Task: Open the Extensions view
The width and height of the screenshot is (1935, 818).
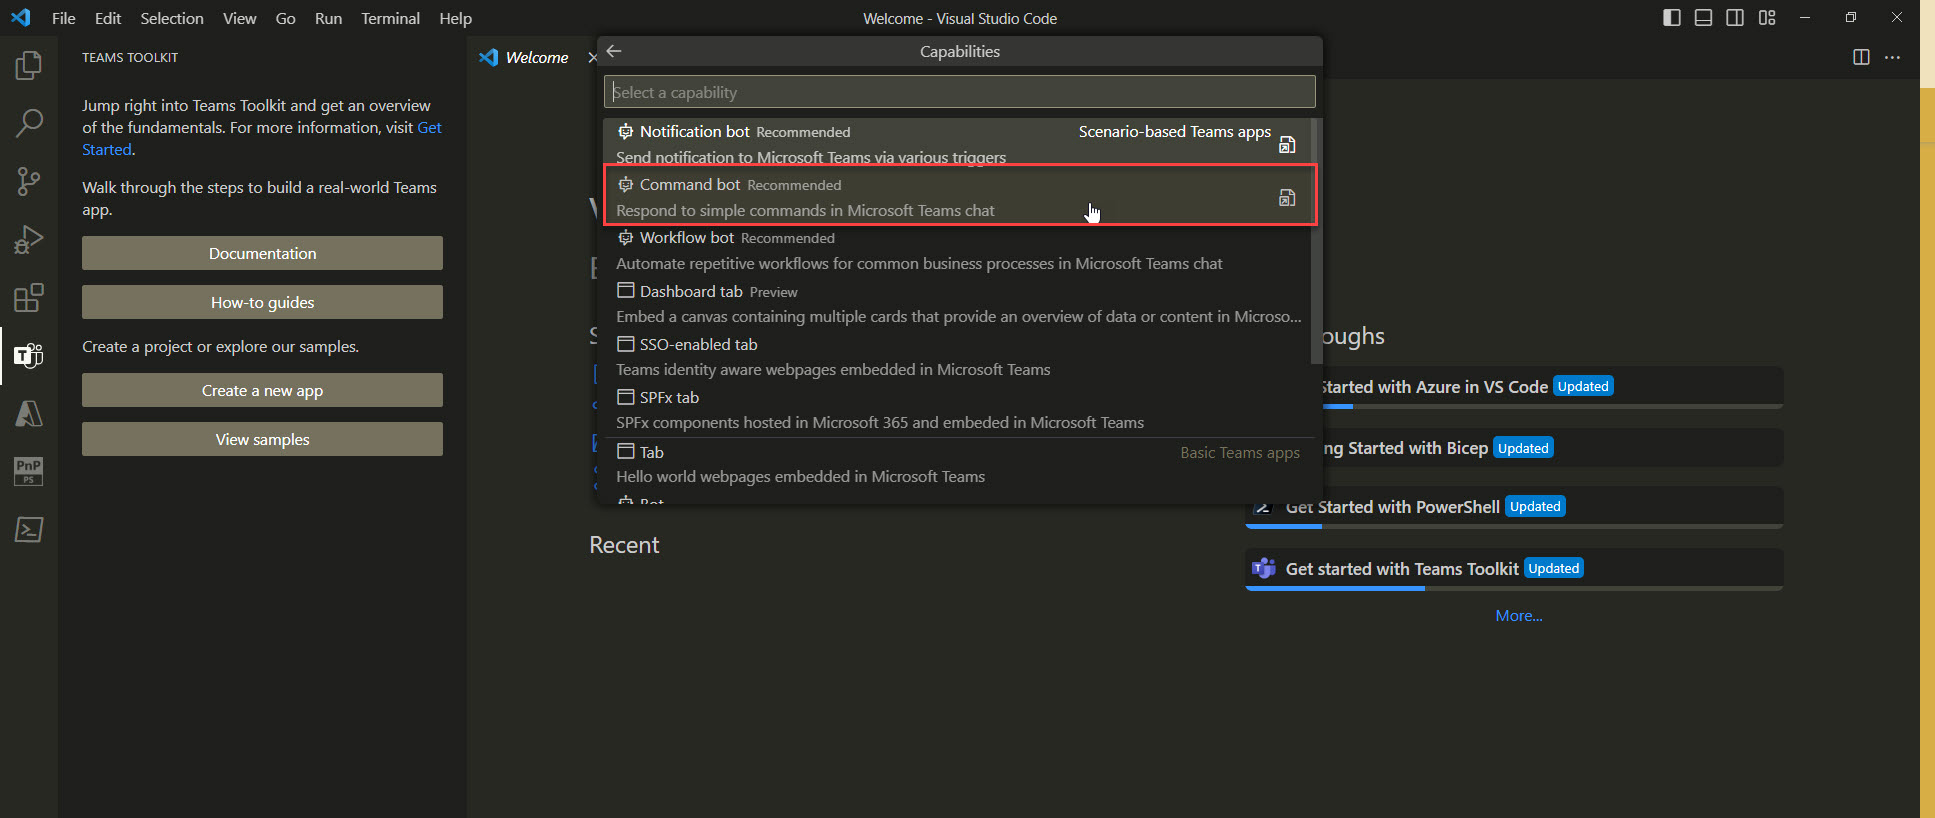Action: (29, 298)
